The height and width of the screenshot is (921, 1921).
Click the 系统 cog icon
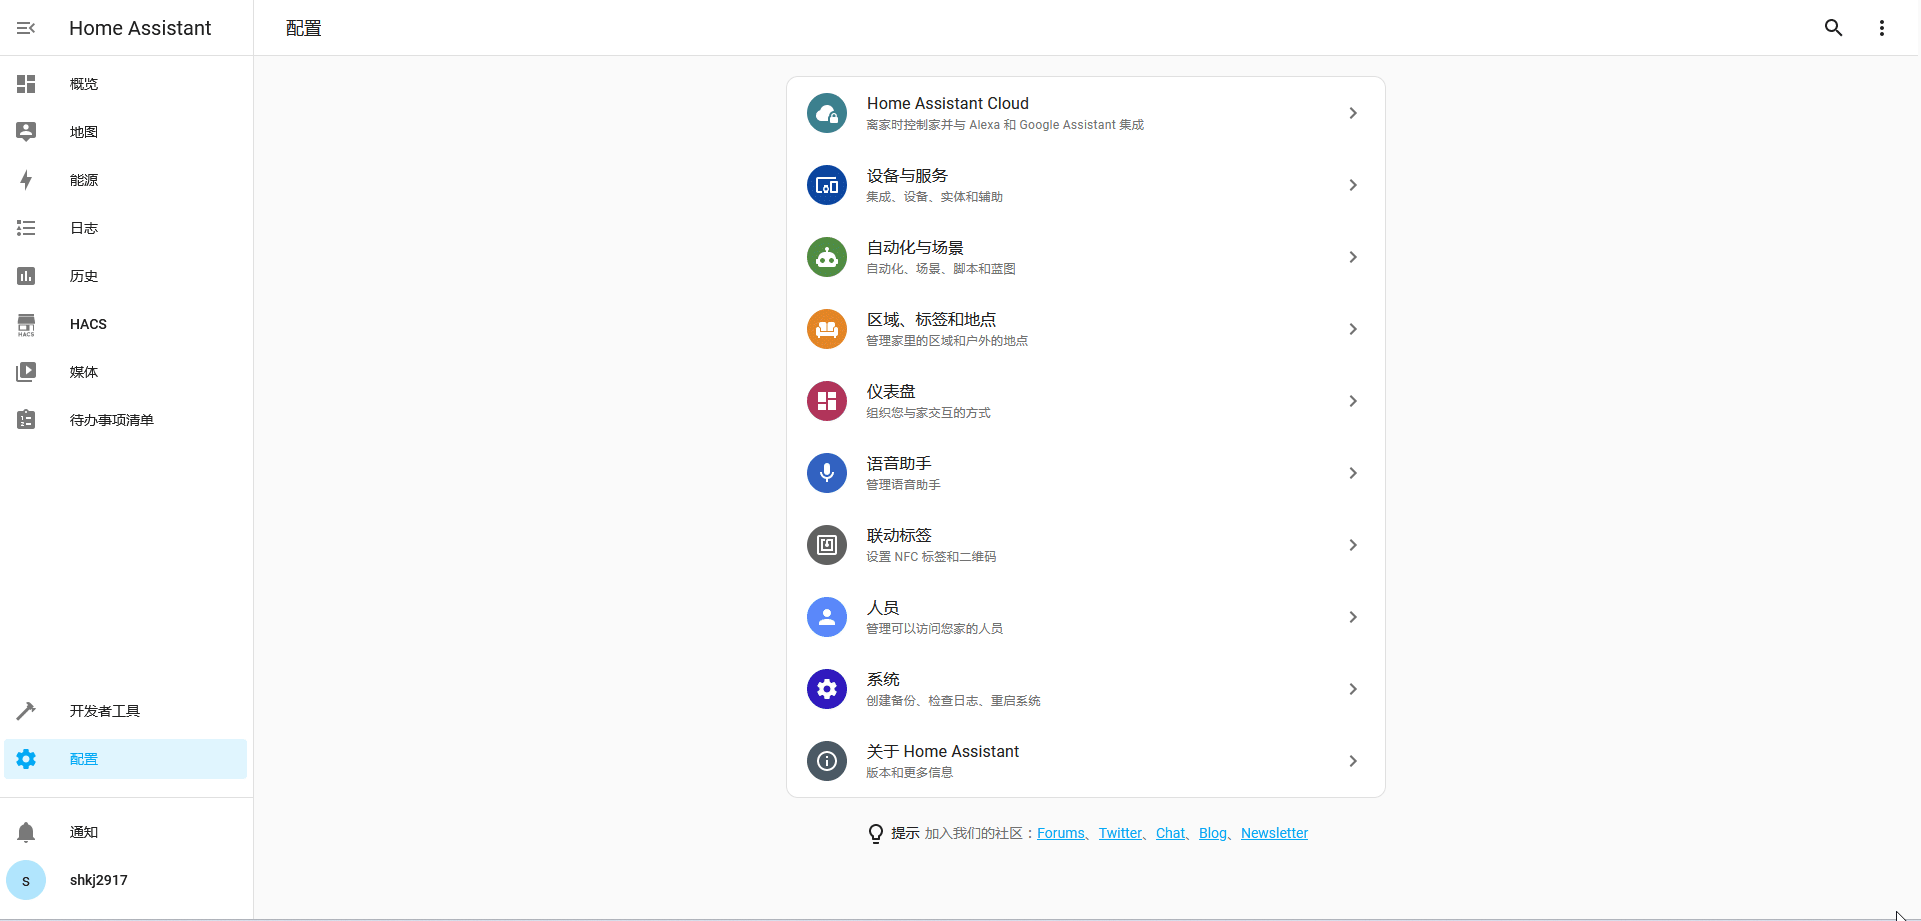coord(827,689)
